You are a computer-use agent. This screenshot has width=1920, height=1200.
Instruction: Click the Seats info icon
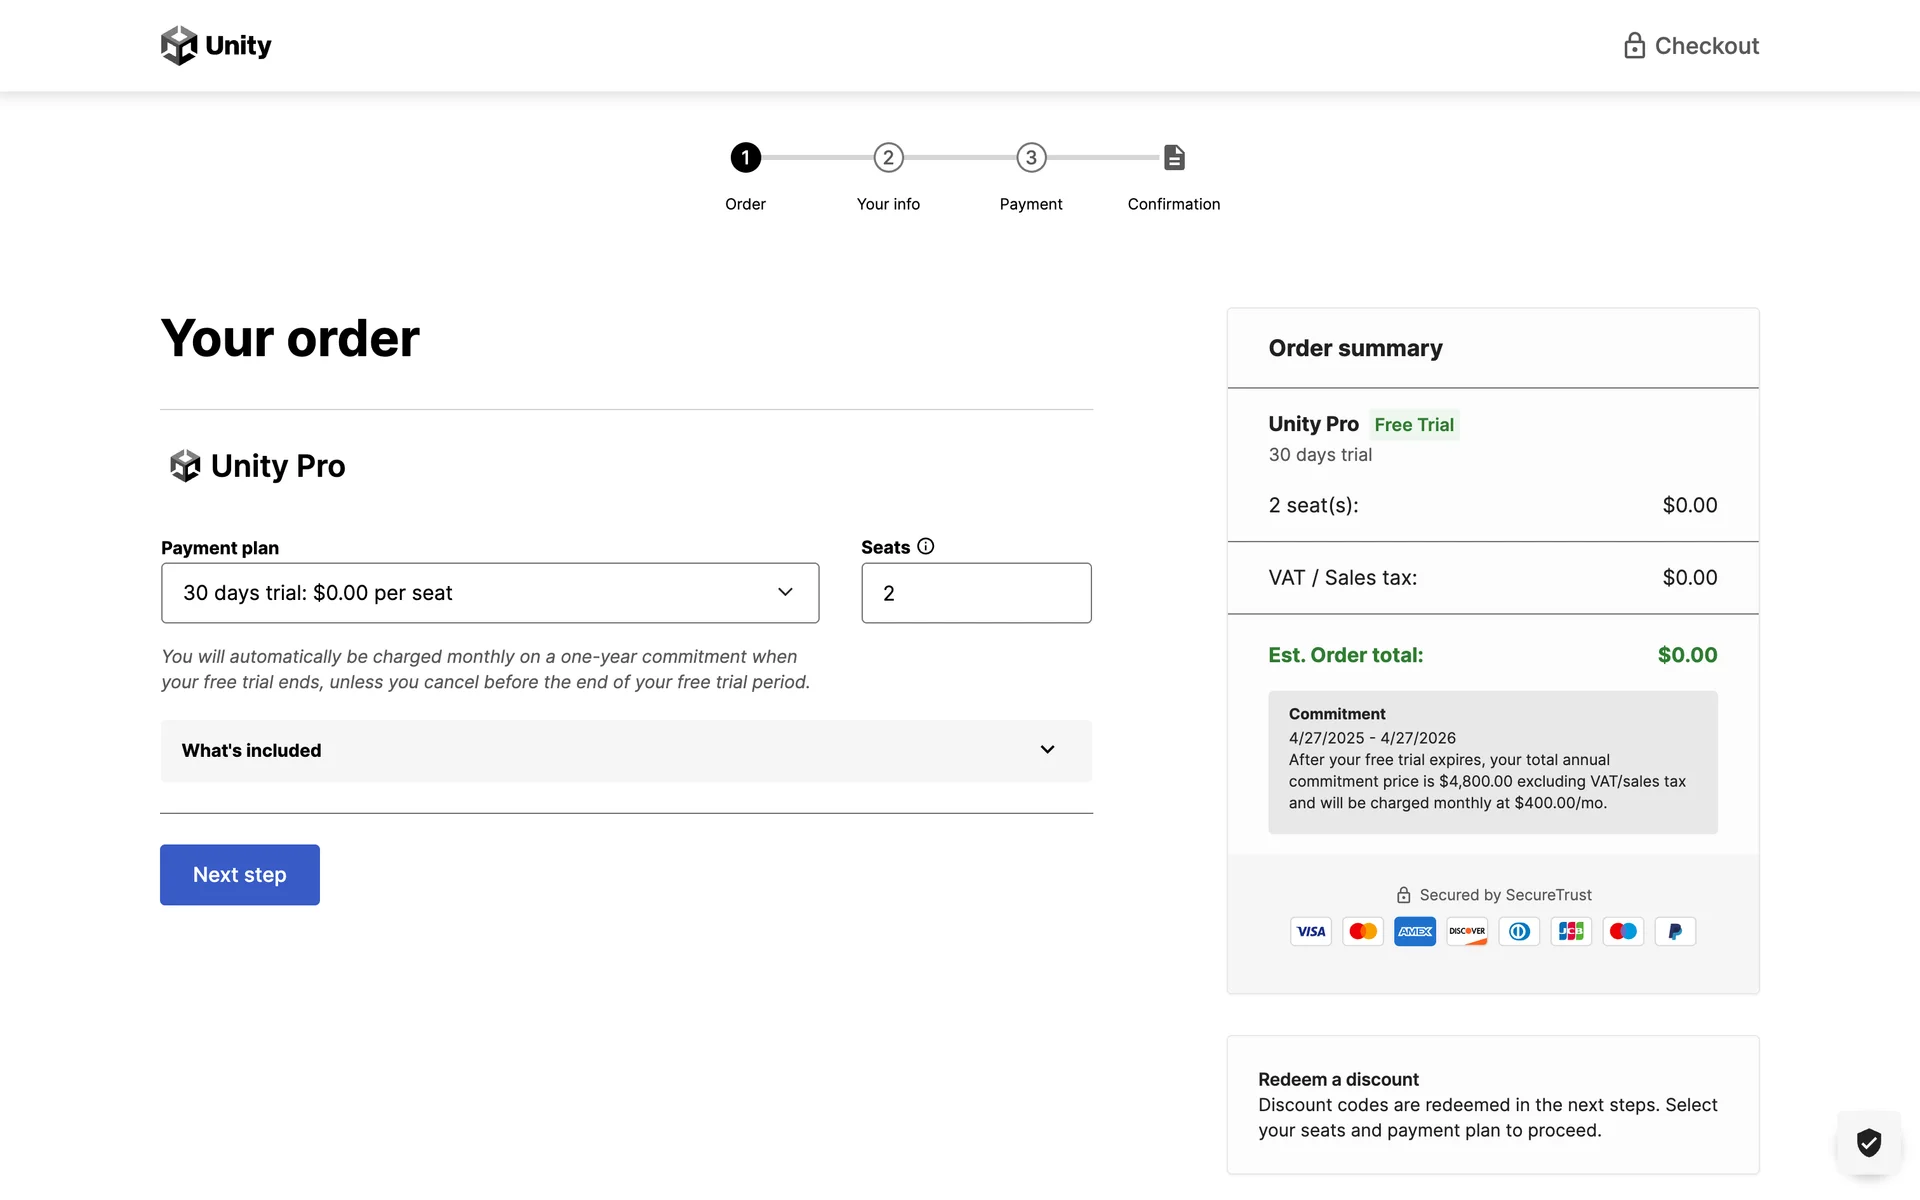coord(926,546)
